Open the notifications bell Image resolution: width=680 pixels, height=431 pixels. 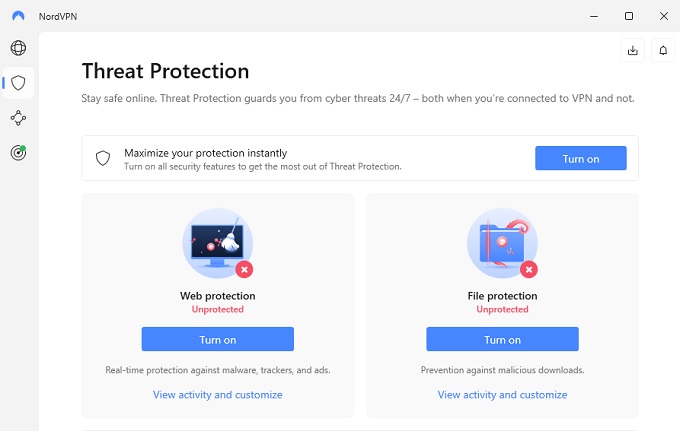[x=663, y=49]
